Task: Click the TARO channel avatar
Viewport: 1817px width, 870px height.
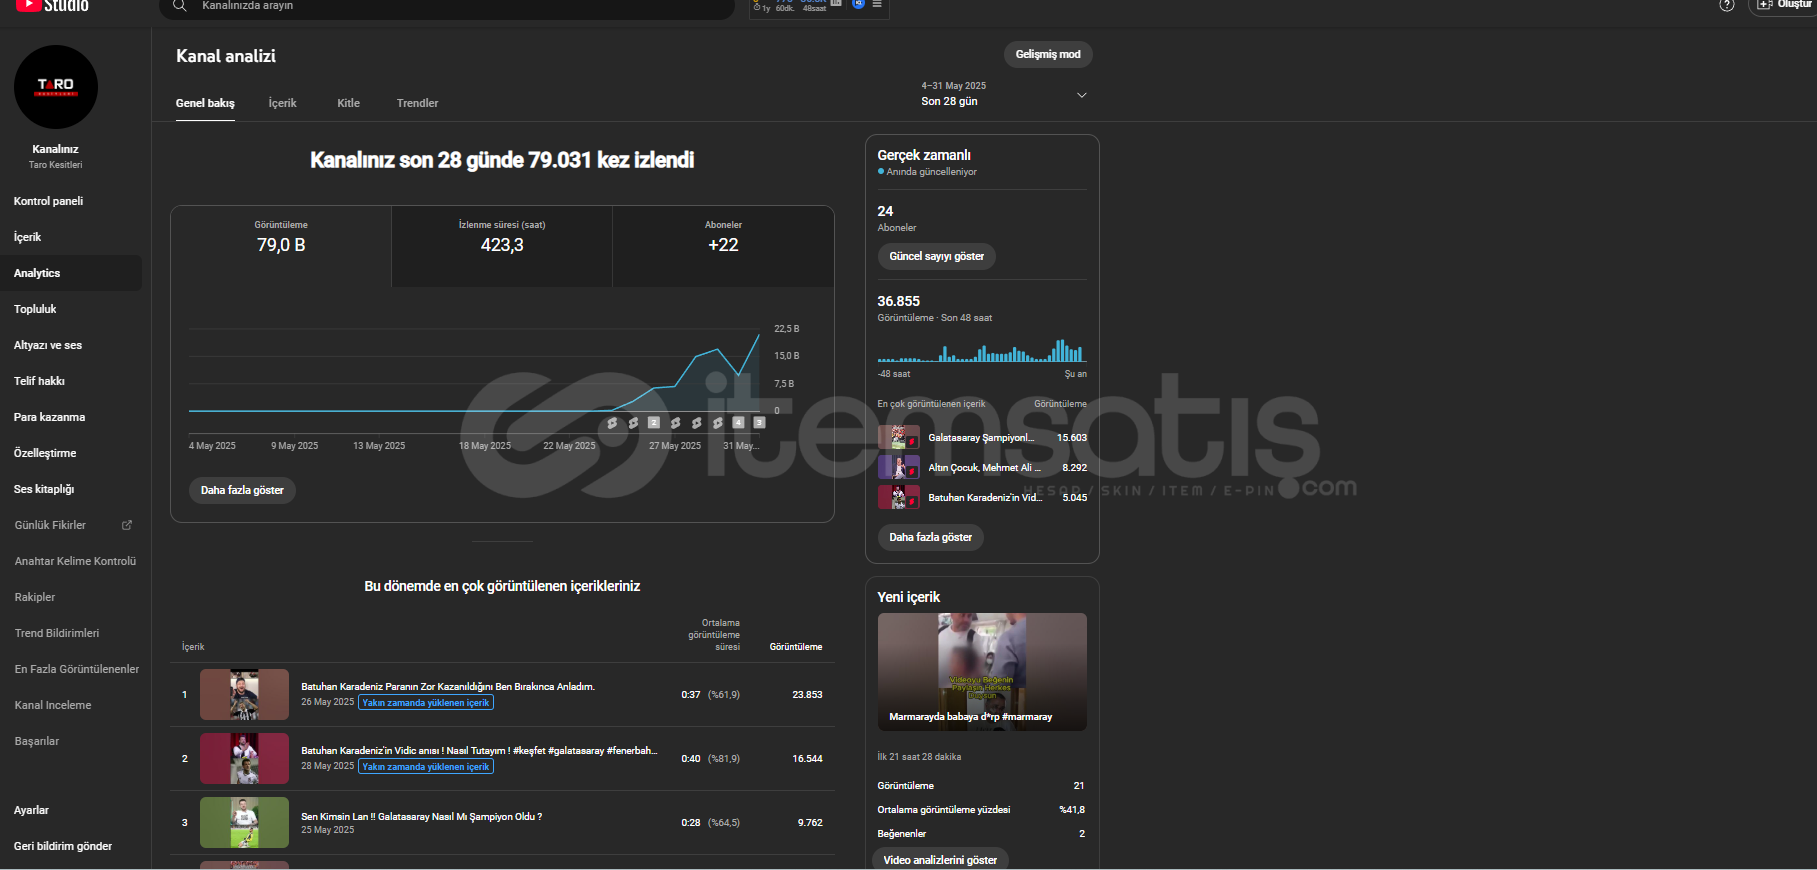Action: (56, 87)
